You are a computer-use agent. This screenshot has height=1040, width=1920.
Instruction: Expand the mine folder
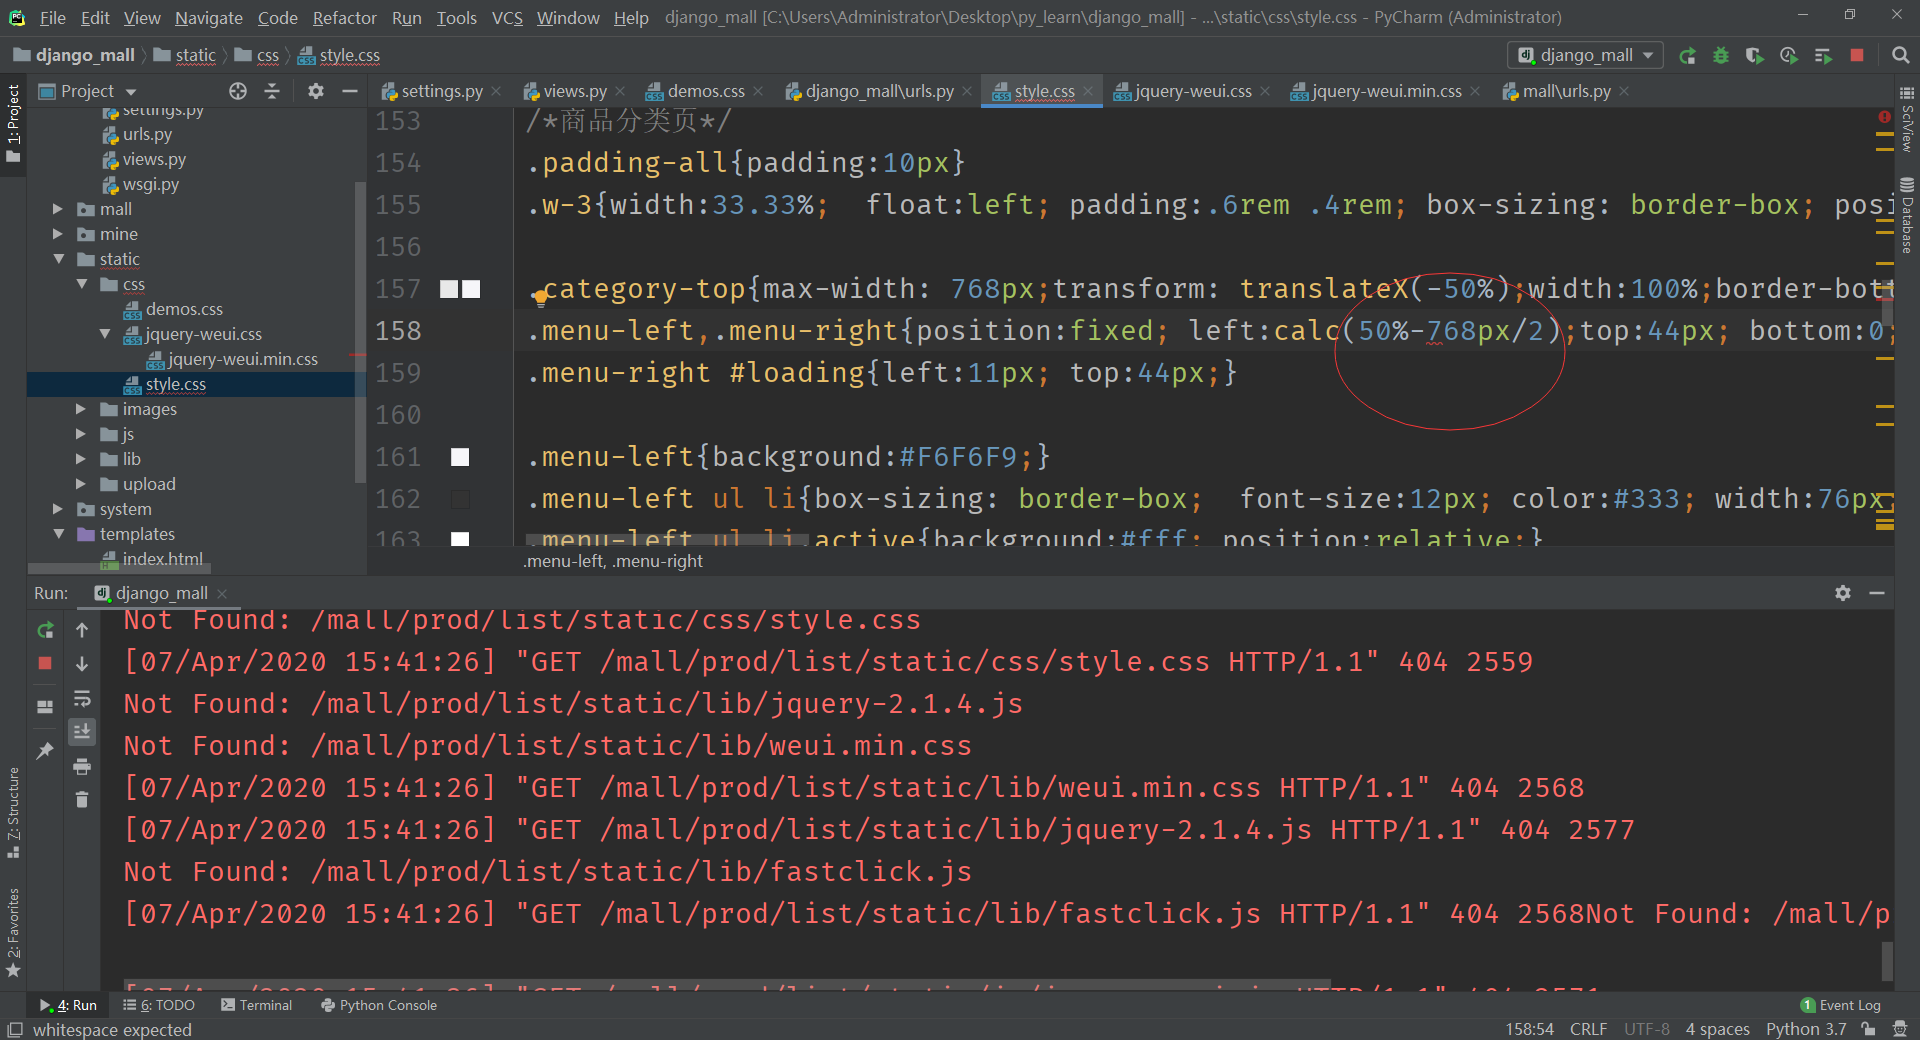[x=57, y=234]
